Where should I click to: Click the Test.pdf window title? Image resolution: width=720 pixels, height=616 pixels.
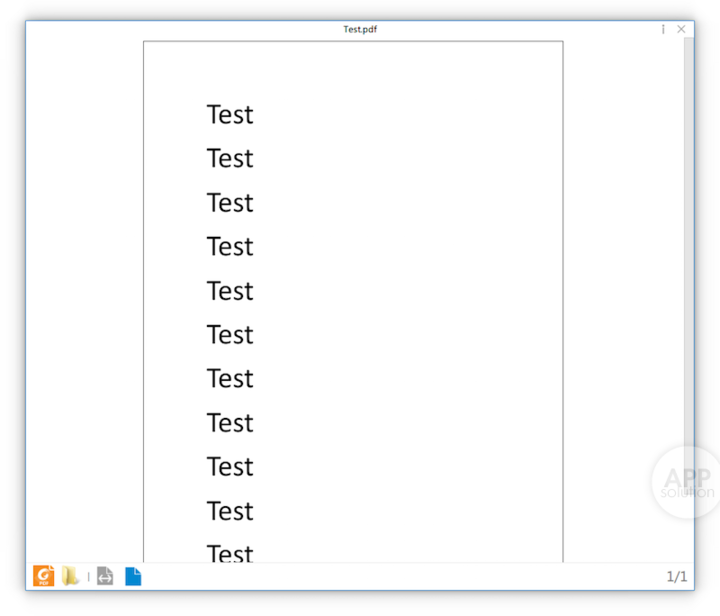tap(360, 29)
